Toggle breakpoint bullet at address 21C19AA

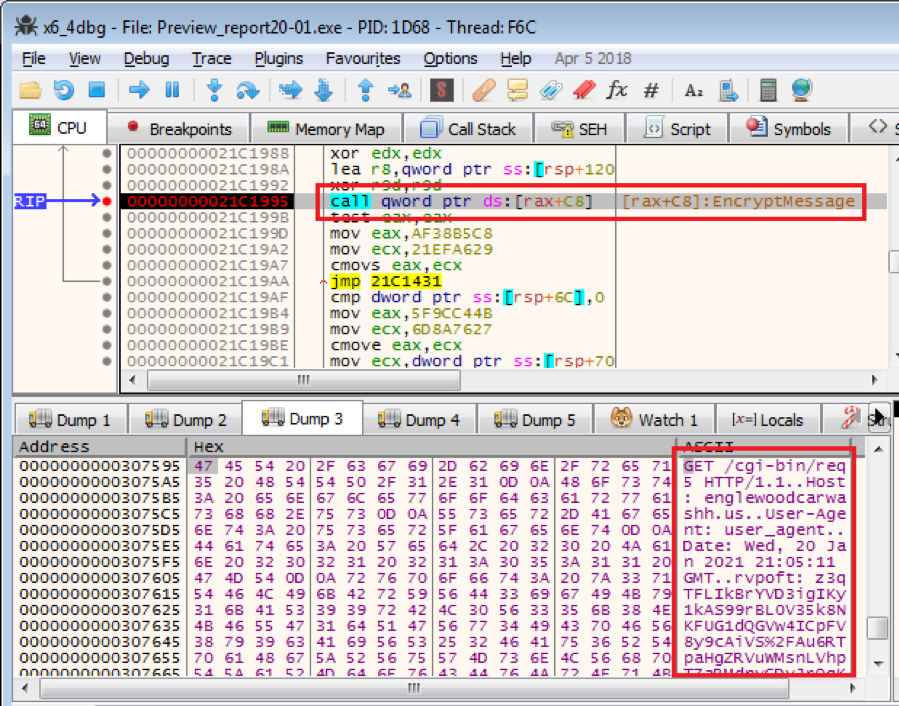107,282
